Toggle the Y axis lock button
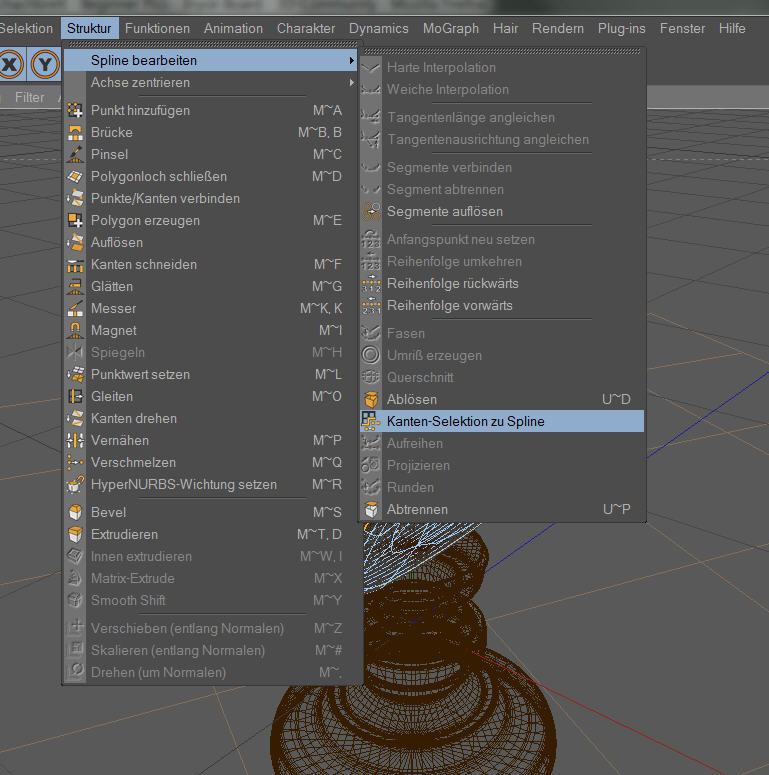Viewport: 769px width, 775px height. [45, 64]
